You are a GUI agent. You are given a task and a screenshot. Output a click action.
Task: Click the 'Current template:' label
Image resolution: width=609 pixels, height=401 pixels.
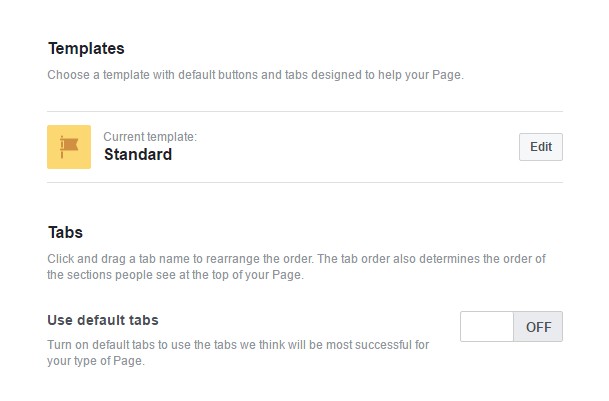(150, 136)
